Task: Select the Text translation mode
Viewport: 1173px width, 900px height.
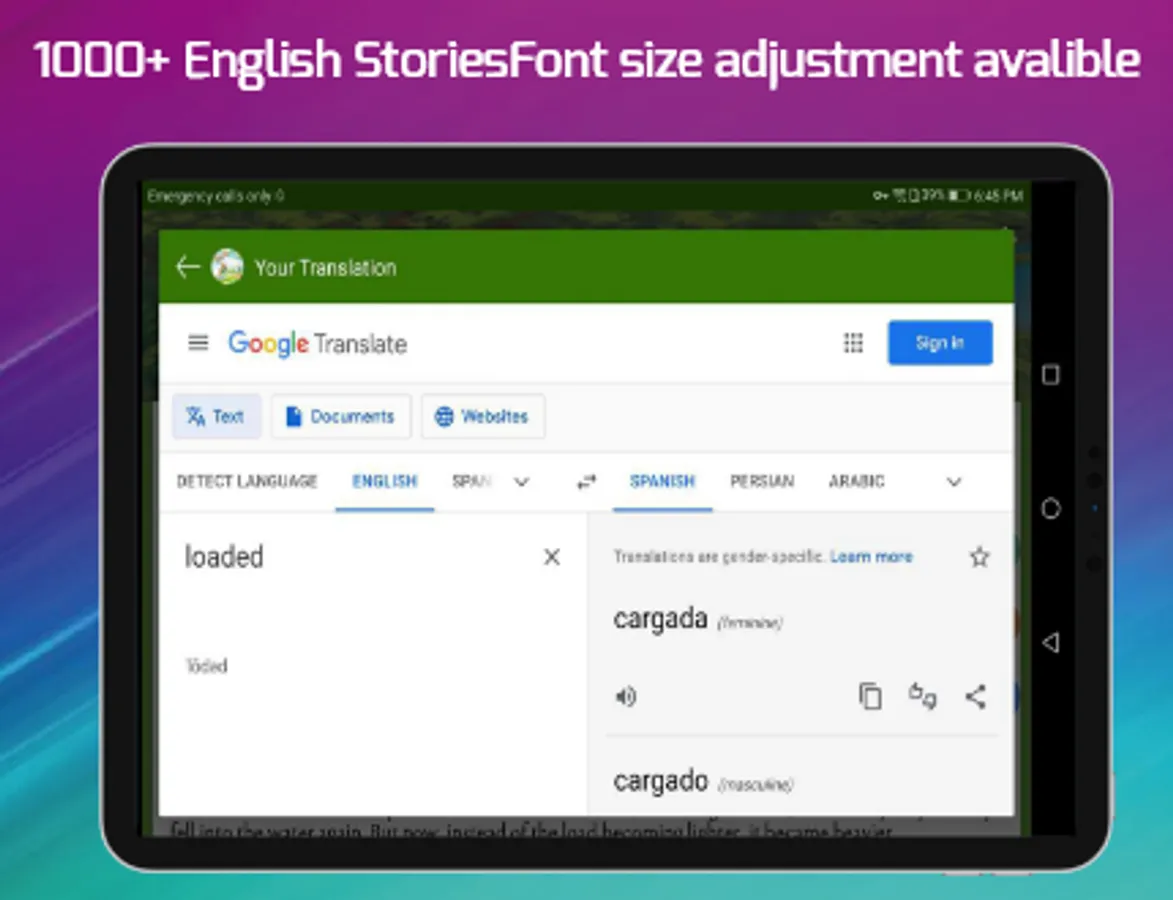Action: tap(216, 416)
